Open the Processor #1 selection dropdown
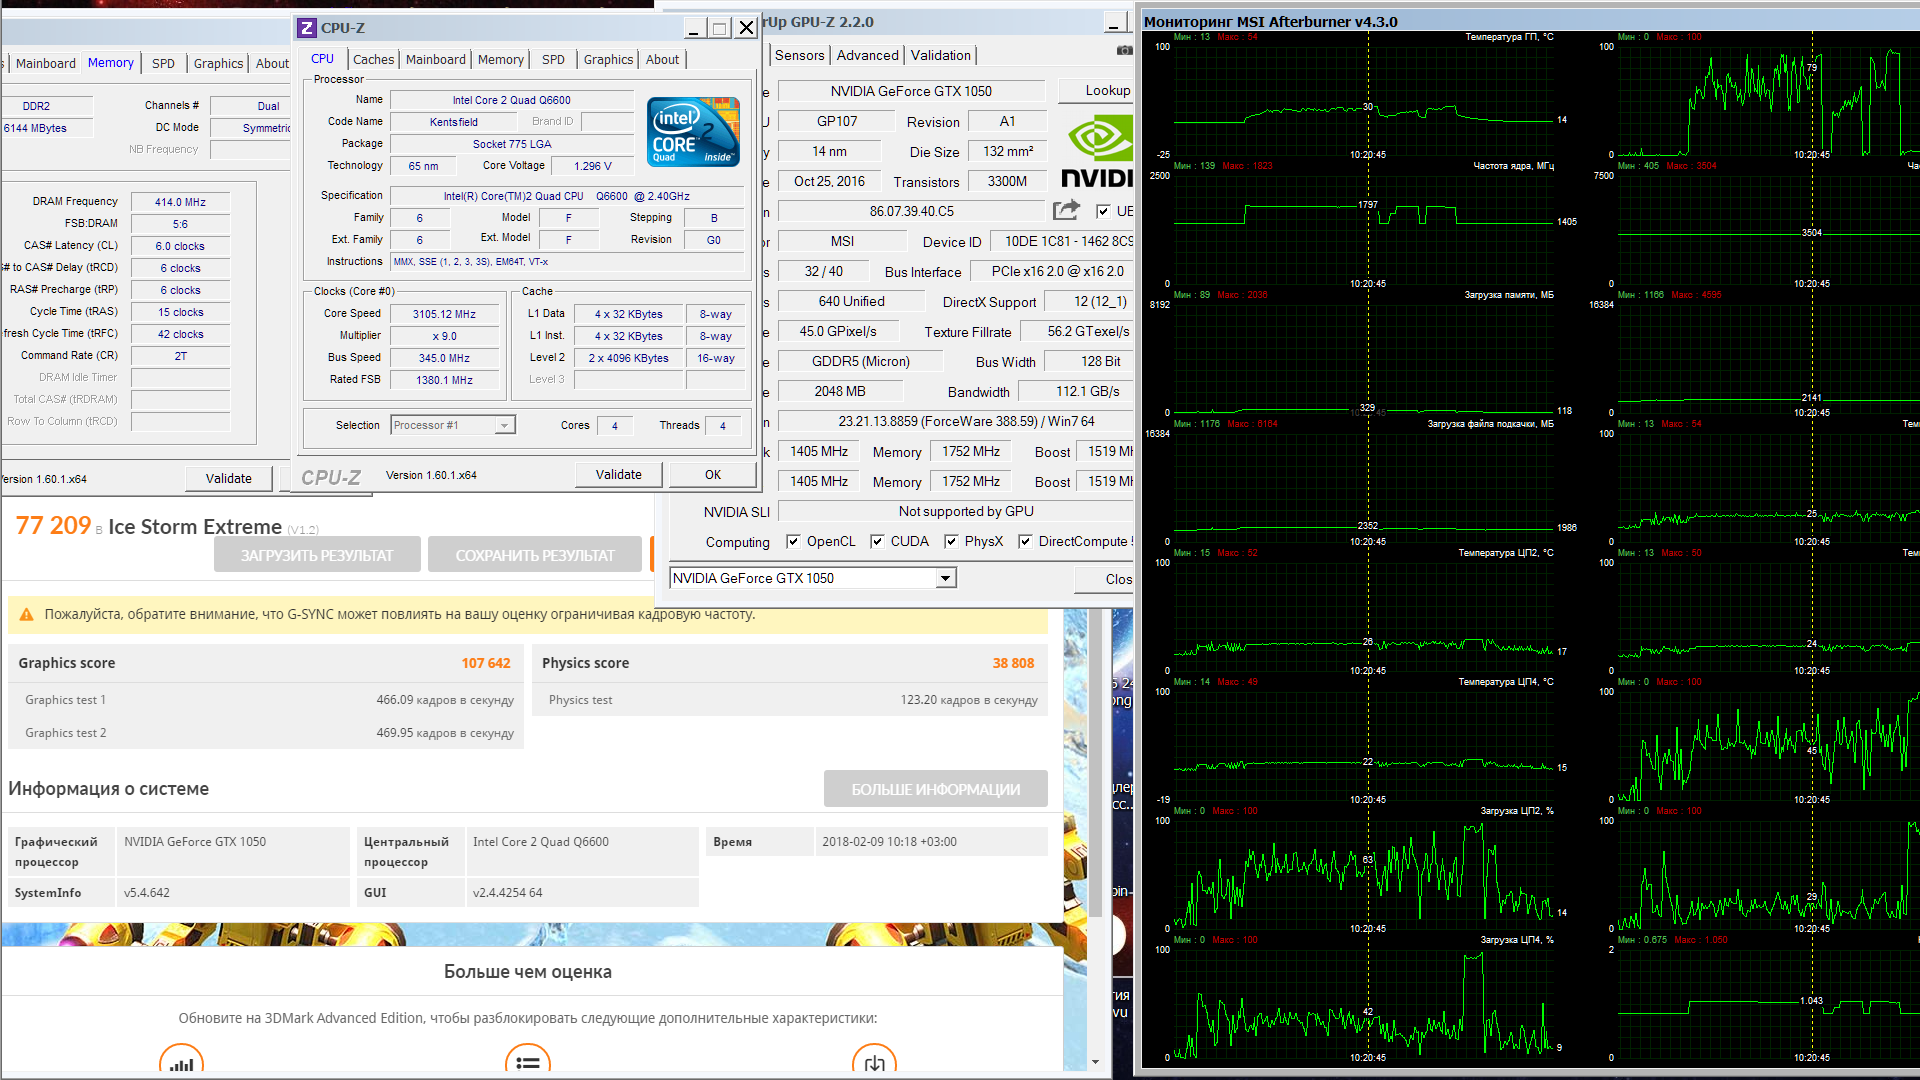Screen dimensions: 1920x1080 (x=453, y=425)
